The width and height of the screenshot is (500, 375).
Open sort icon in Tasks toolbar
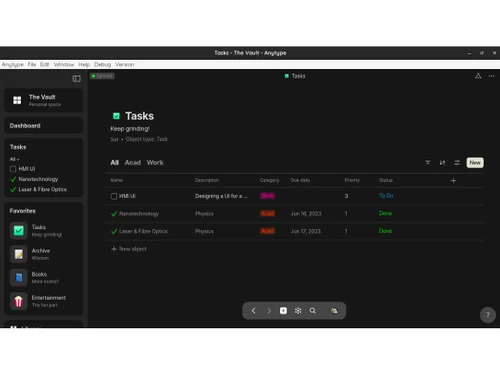click(442, 163)
